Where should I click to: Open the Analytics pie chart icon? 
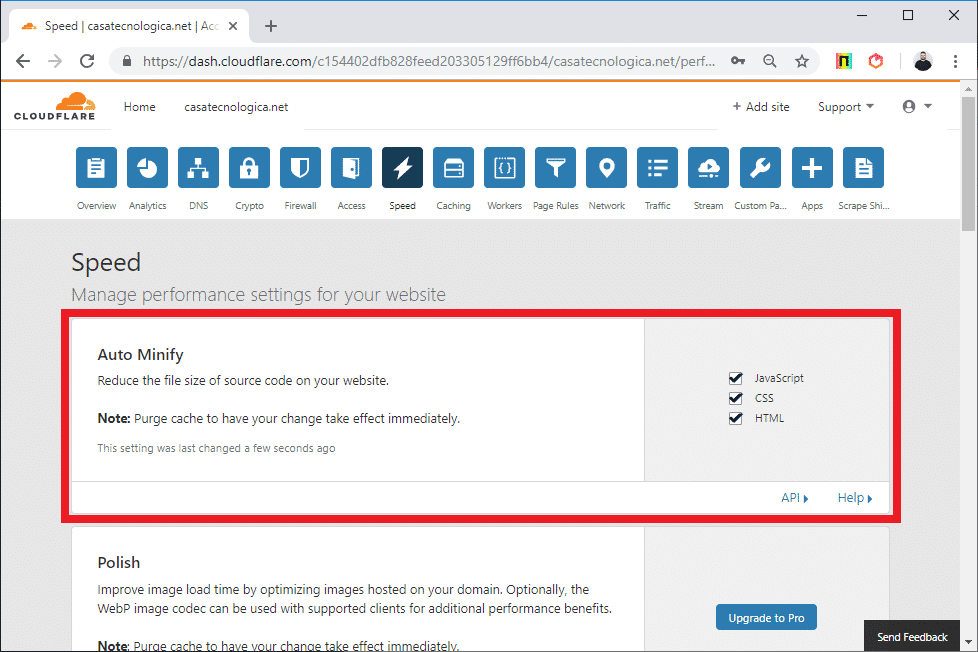(147, 167)
